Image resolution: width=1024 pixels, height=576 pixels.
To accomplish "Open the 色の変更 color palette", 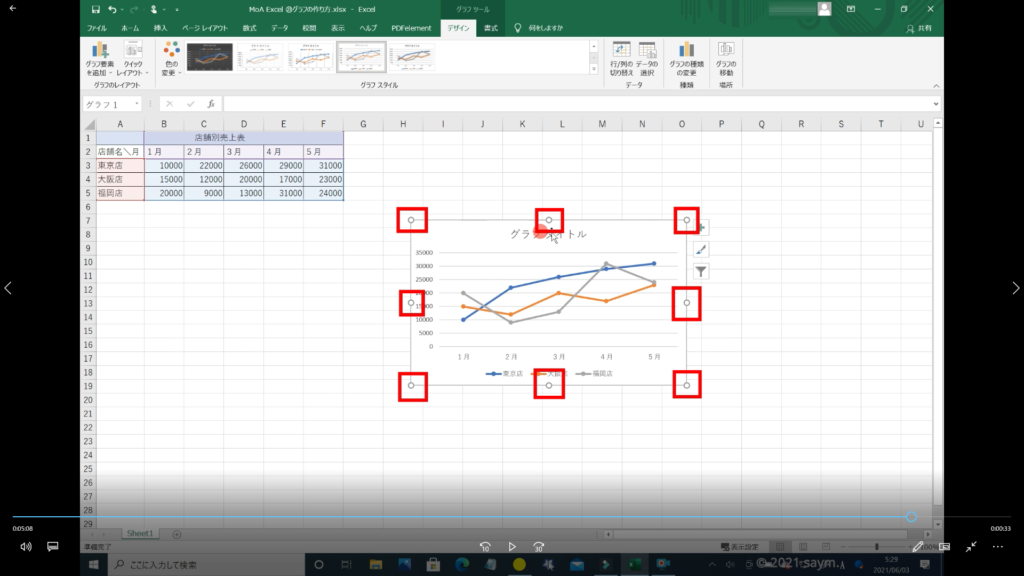I will (x=171, y=59).
